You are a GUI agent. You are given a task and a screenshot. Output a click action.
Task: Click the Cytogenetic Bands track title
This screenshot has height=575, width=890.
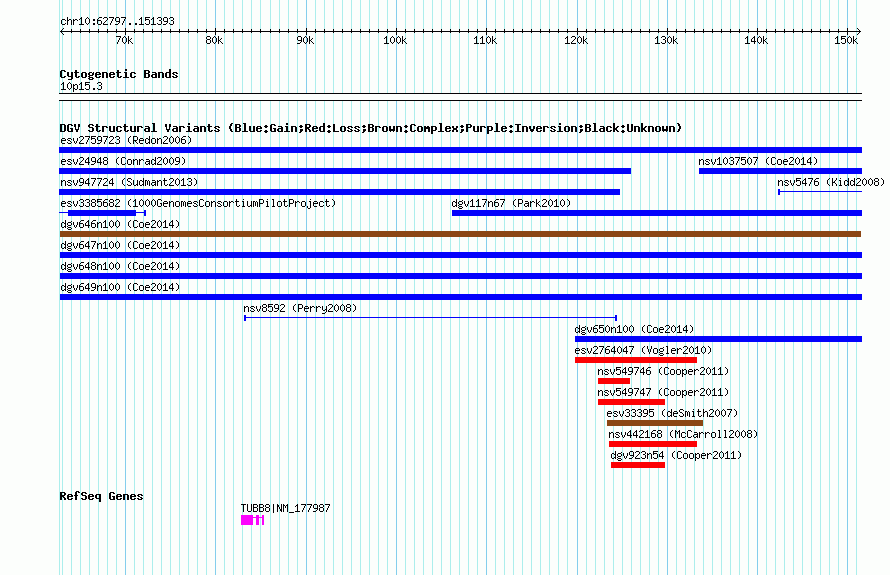point(119,74)
